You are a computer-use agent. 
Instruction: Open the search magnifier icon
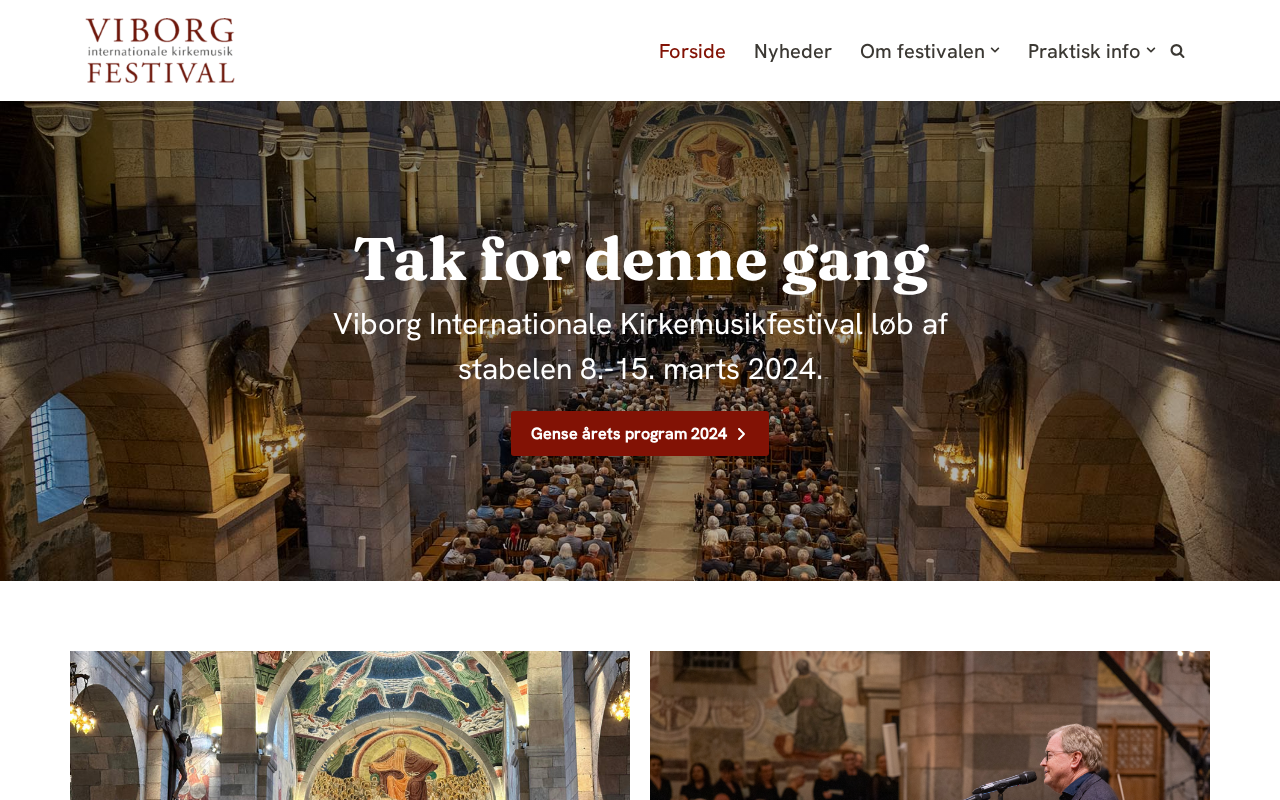click(1177, 51)
